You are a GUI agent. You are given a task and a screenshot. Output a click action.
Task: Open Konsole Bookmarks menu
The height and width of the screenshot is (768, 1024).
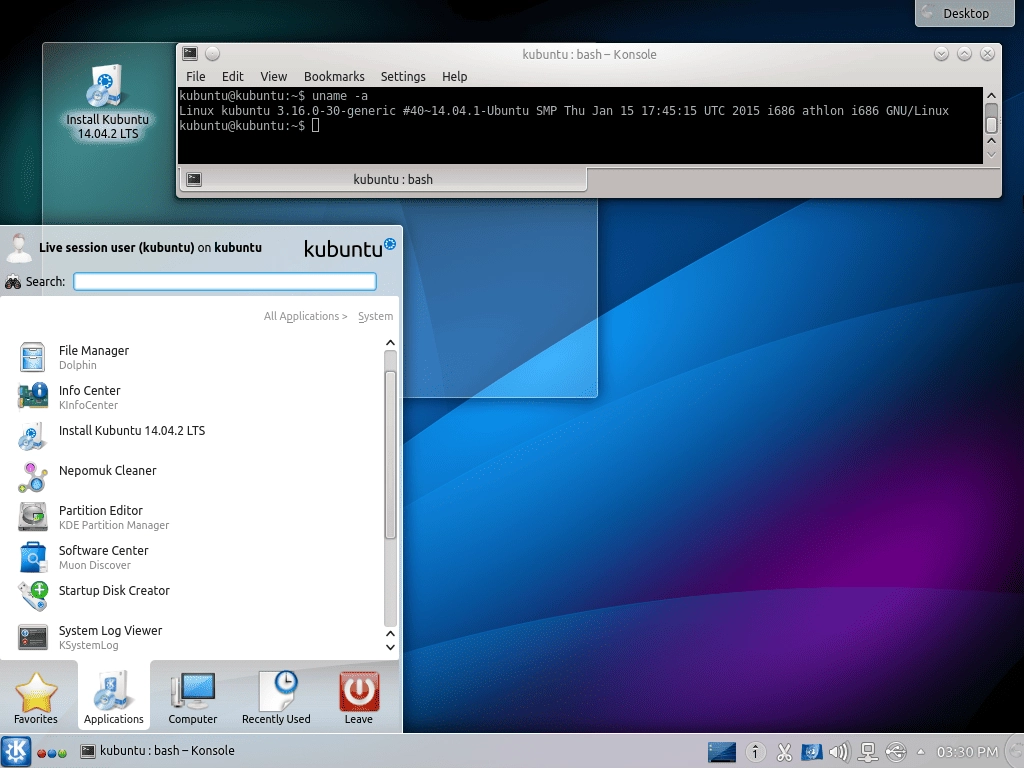coord(334,76)
